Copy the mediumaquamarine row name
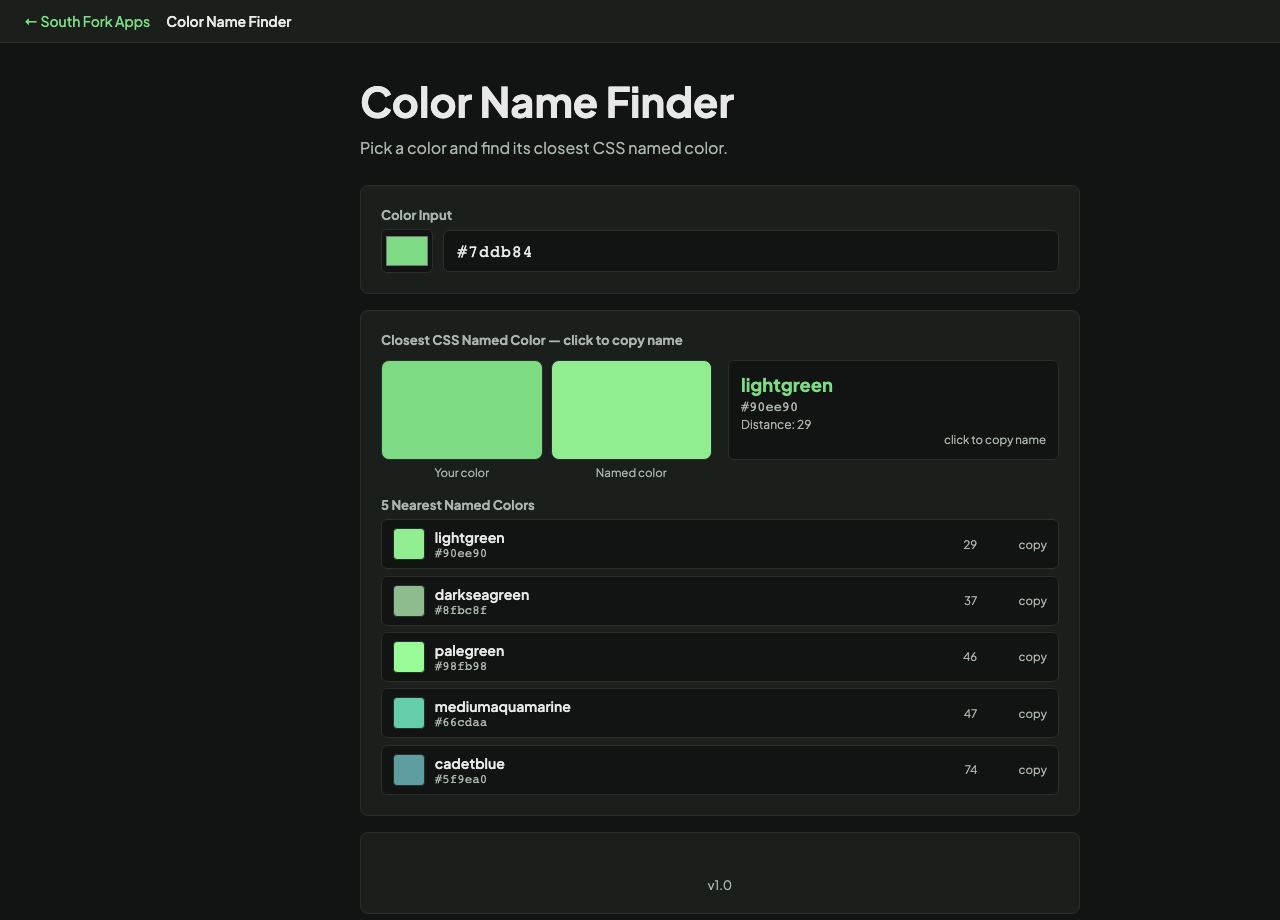Viewport: 1280px width, 920px height. point(1032,714)
